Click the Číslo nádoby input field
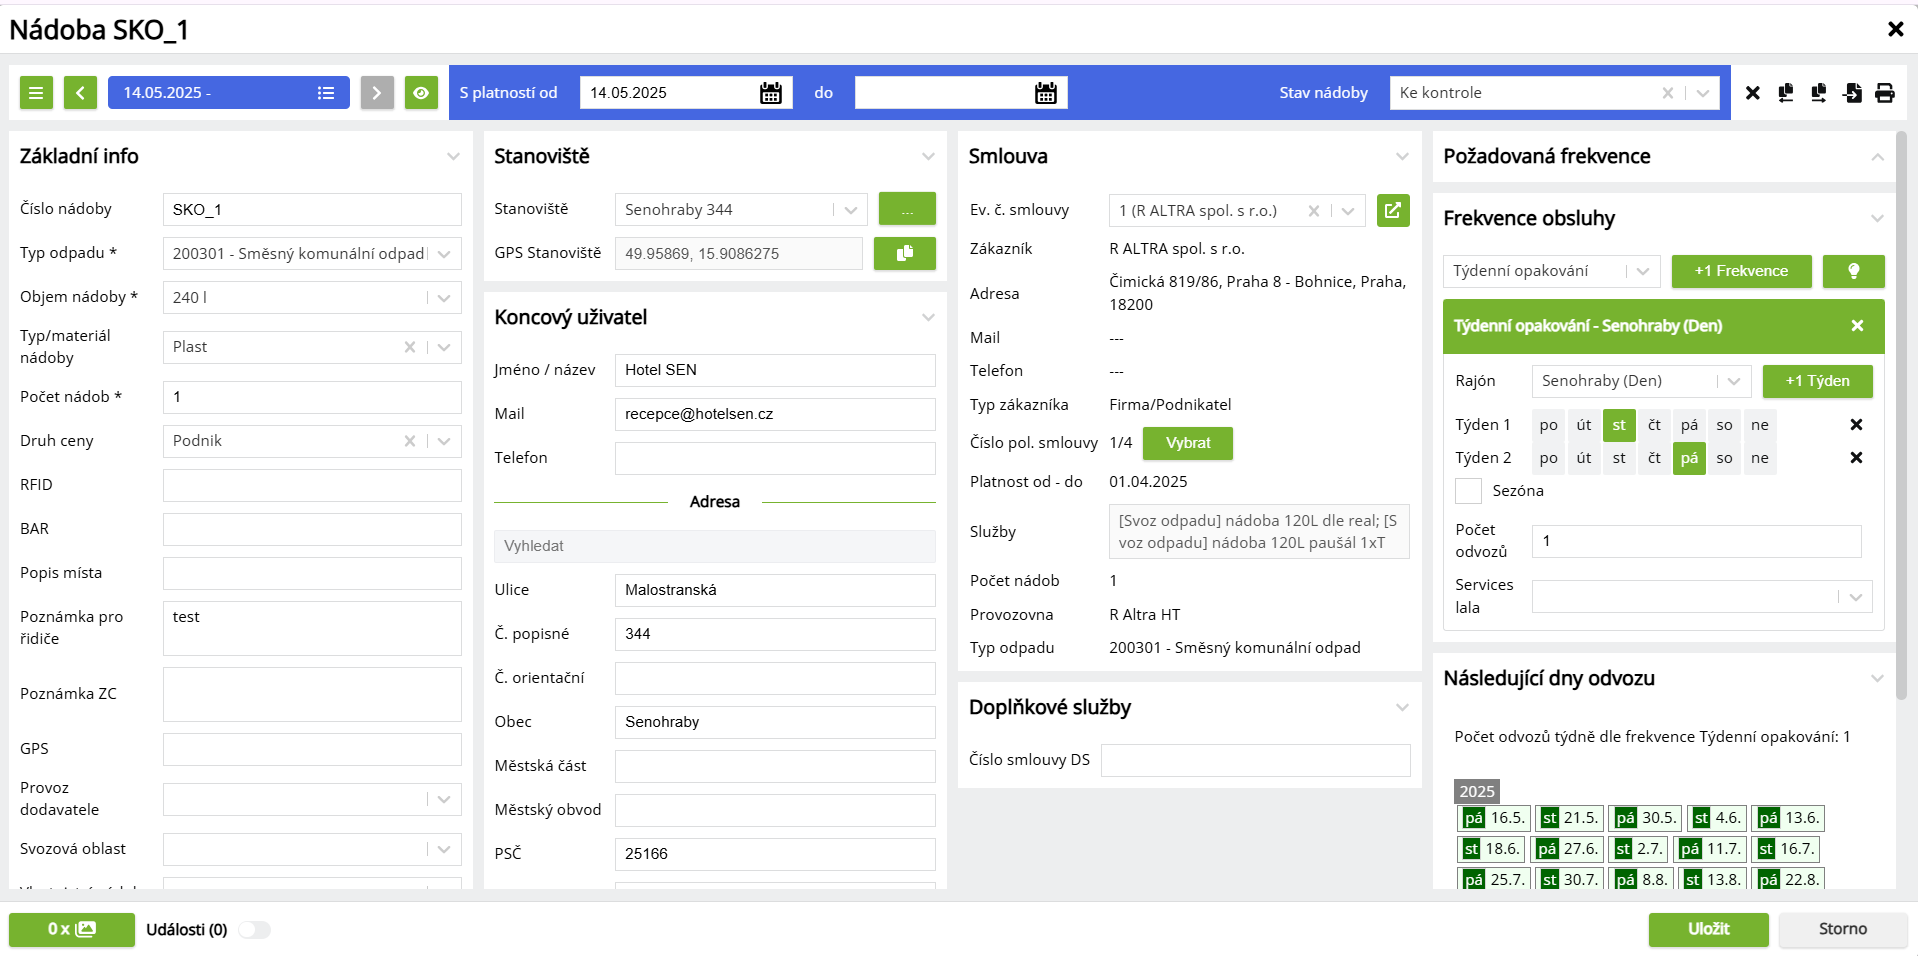 (312, 210)
